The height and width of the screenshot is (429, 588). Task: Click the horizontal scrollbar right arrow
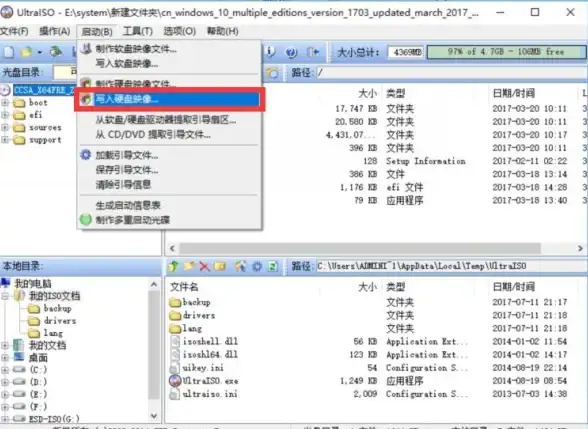coord(580,248)
